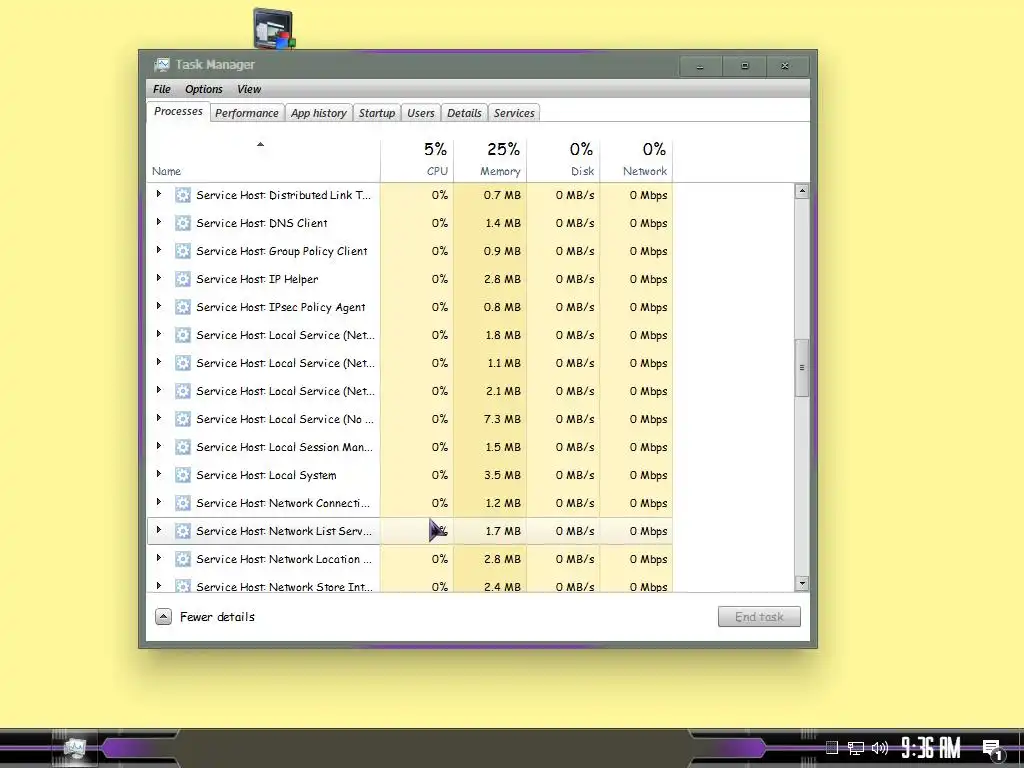Image resolution: width=1024 pixels, height=768 pixels.
Task: Sort by the Memory column header
Action: point(490,161)
